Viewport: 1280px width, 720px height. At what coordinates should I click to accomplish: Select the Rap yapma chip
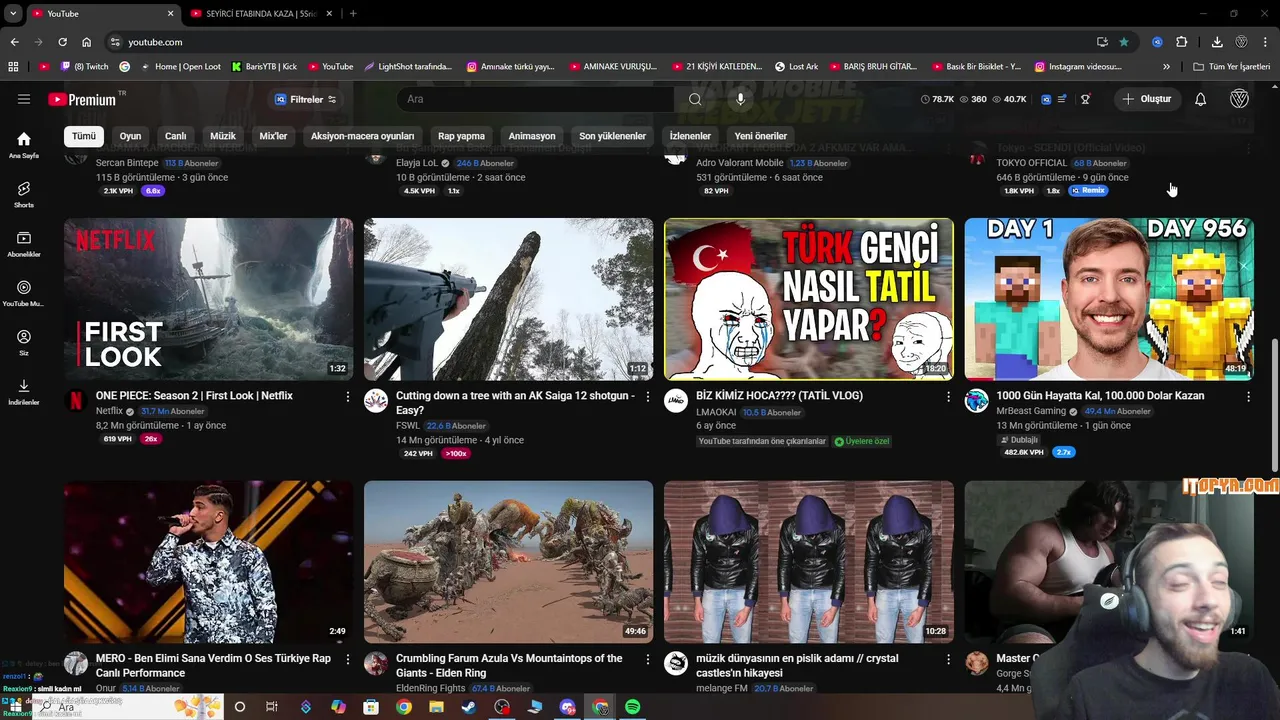tap(461, 136)
